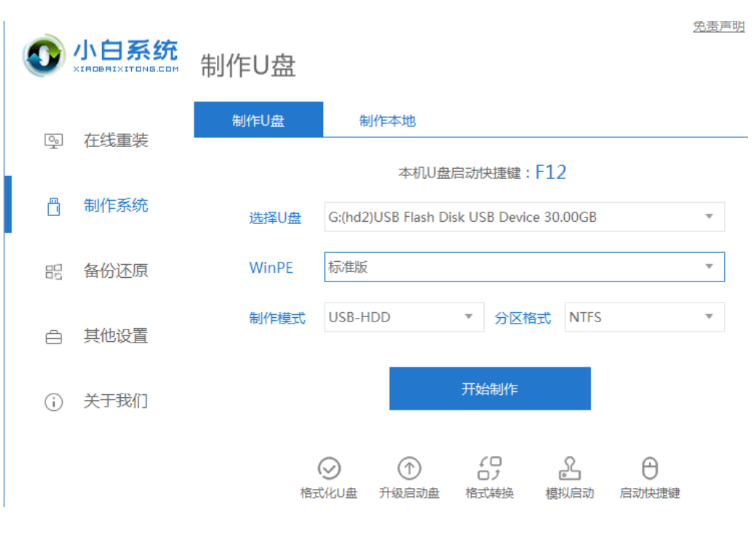755x546 pixels.
Task: Click the 小白系统 logo icon
Action: (x=44, y=57)
